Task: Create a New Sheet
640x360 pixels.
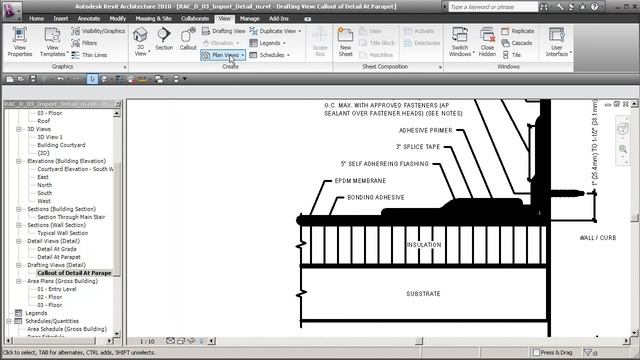Action: (x=345, y=42)
